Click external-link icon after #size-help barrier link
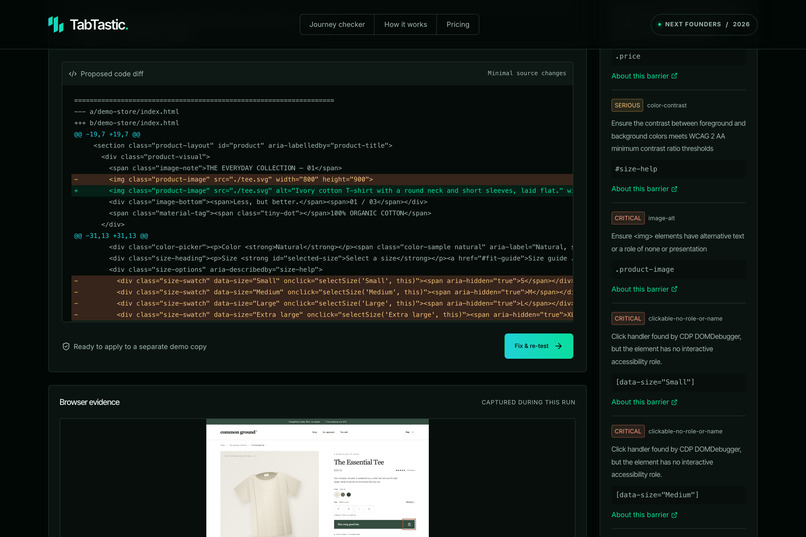 [674, 189]
